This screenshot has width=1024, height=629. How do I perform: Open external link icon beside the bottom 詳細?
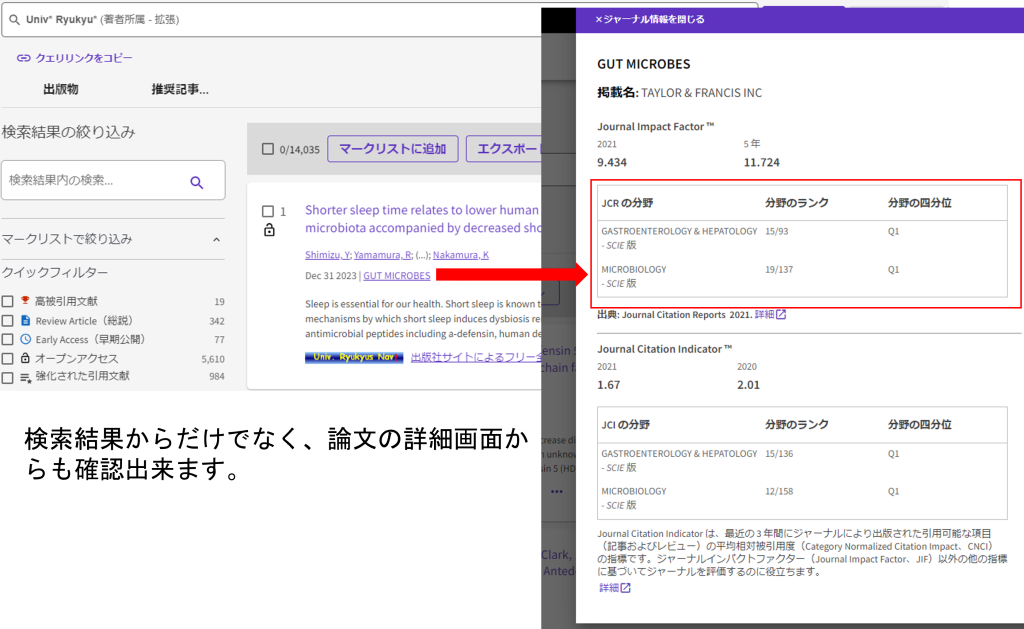pos(626,588)
